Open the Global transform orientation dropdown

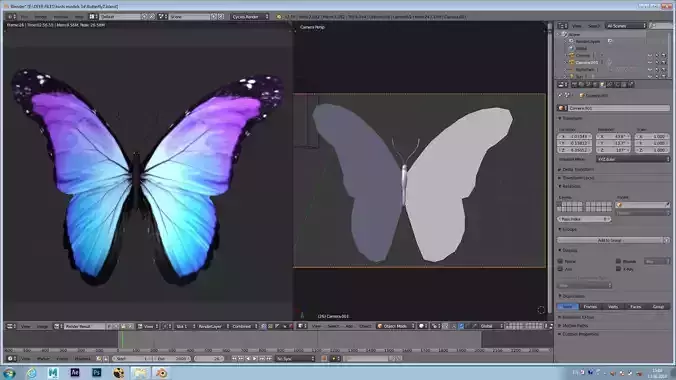coord(492,326)
